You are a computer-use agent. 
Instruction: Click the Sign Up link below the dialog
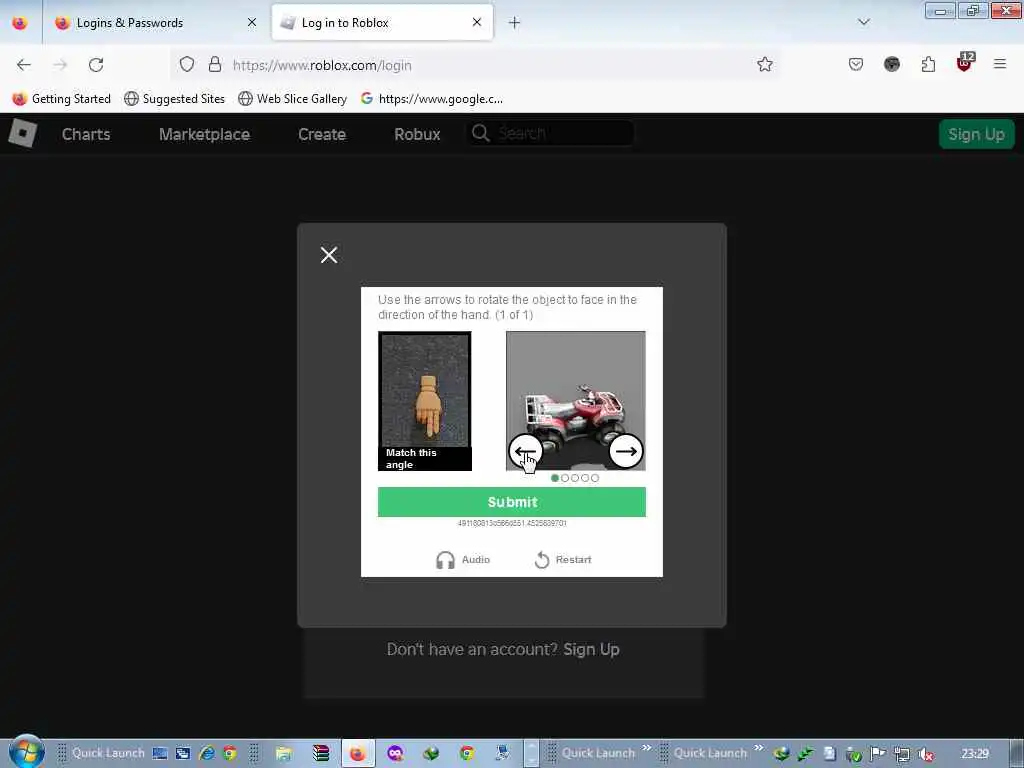(591, 649)
